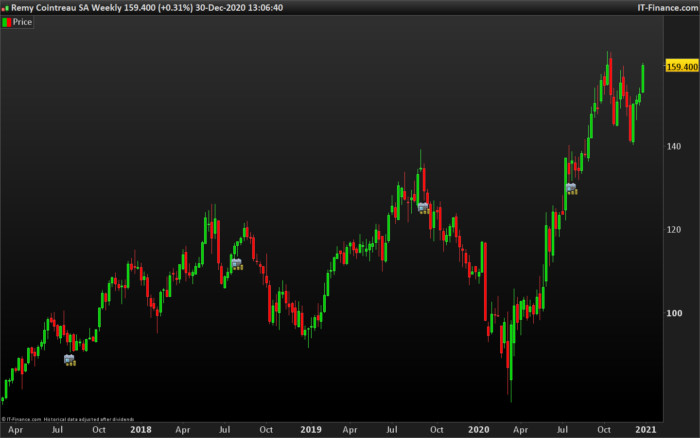Click the 140 price axis label
The image size is (700, 438).
coord(674,146)
